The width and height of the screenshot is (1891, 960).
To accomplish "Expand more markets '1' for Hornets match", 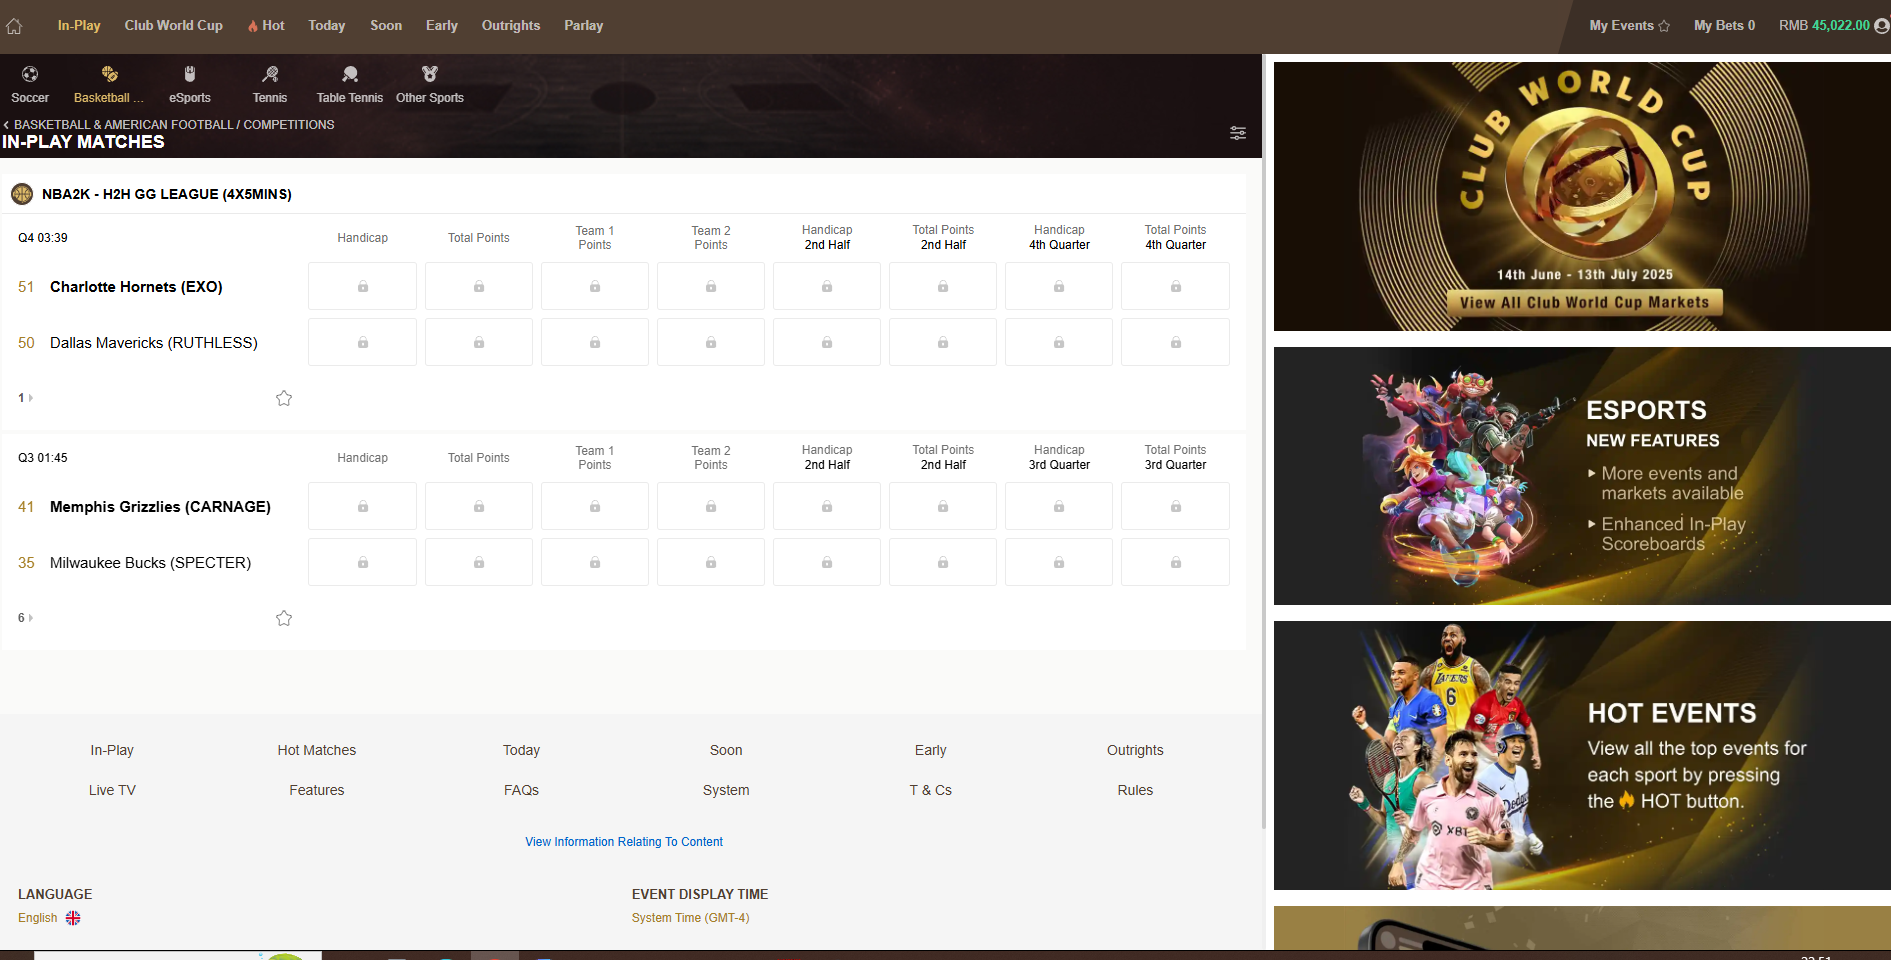I will click(25, 398).
